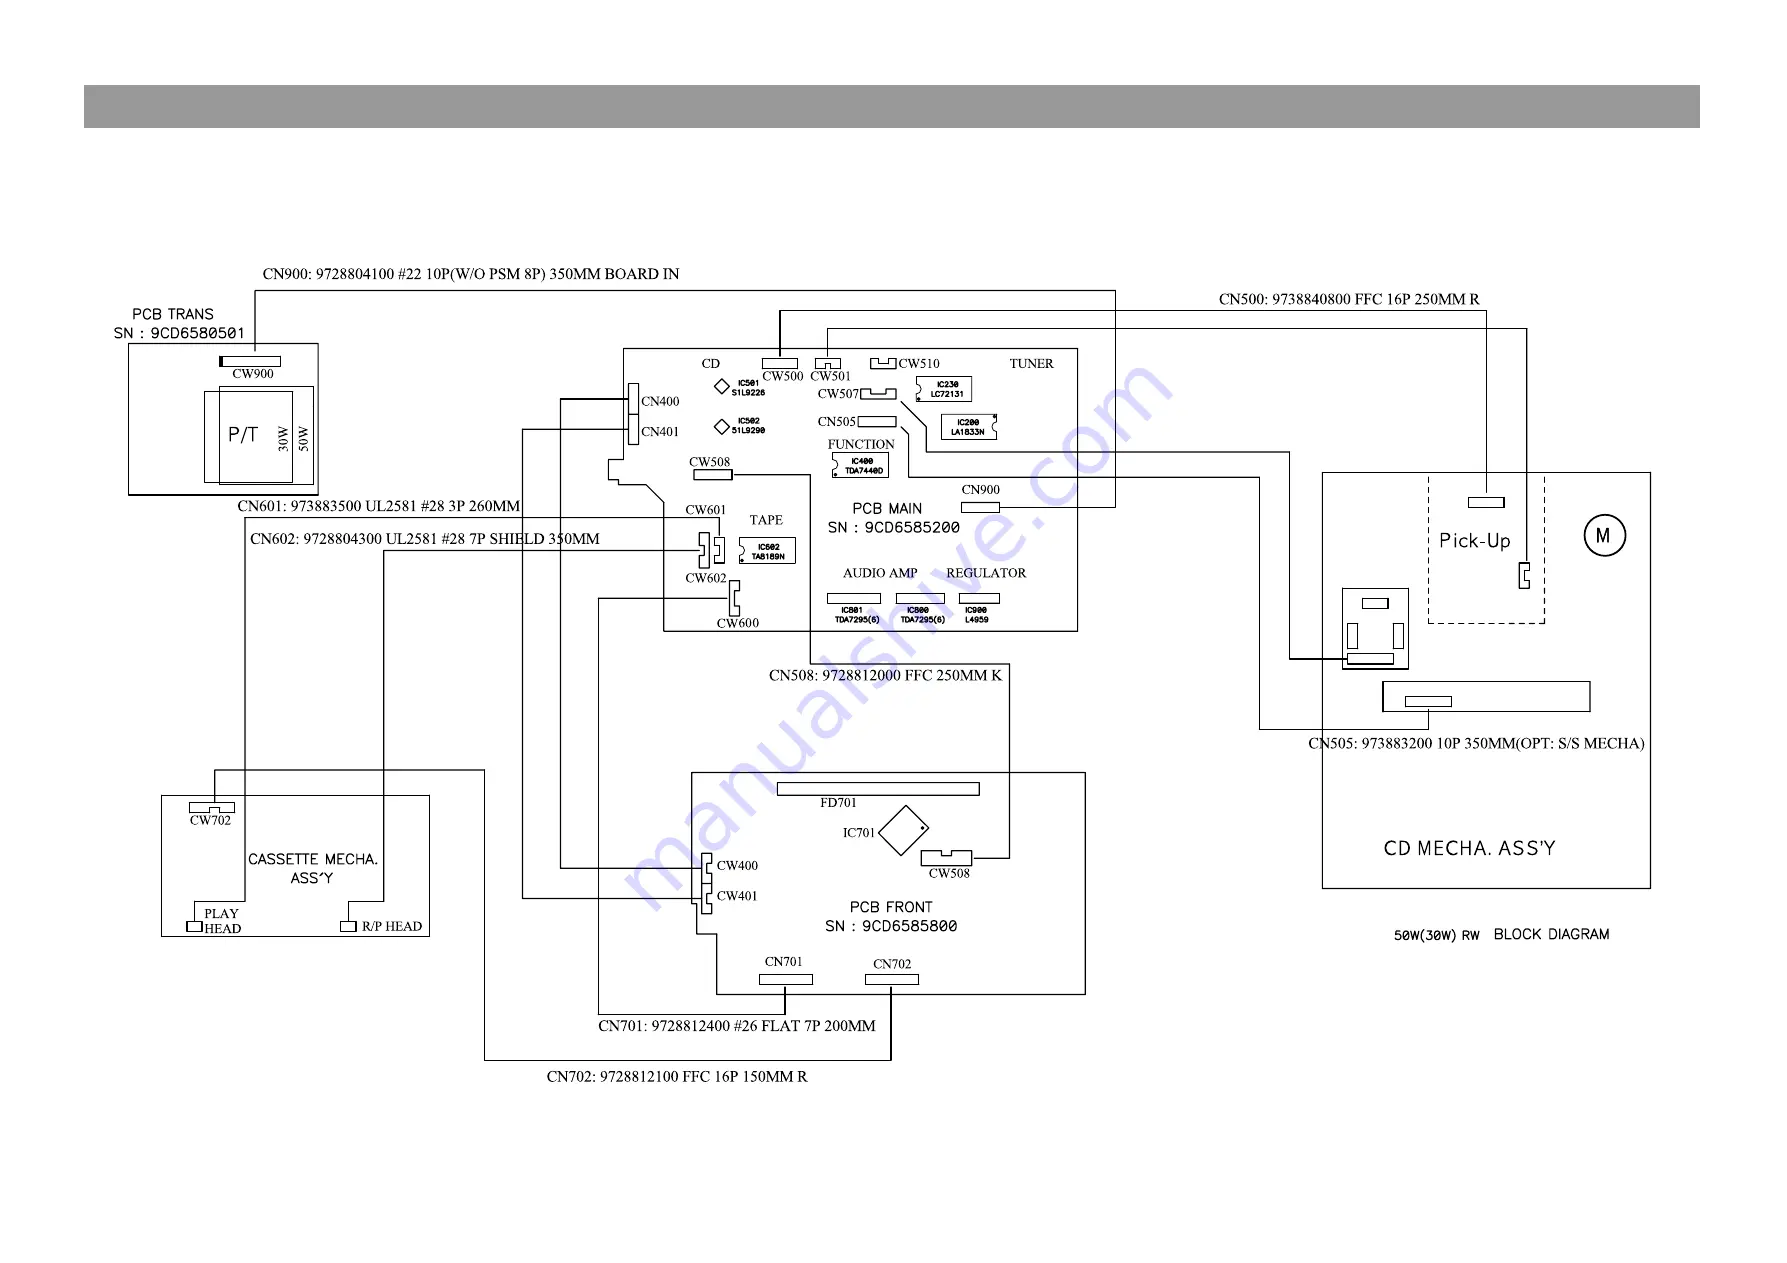
Task: Select the CN601 UL2581 3P cable description
Action: 379,506
